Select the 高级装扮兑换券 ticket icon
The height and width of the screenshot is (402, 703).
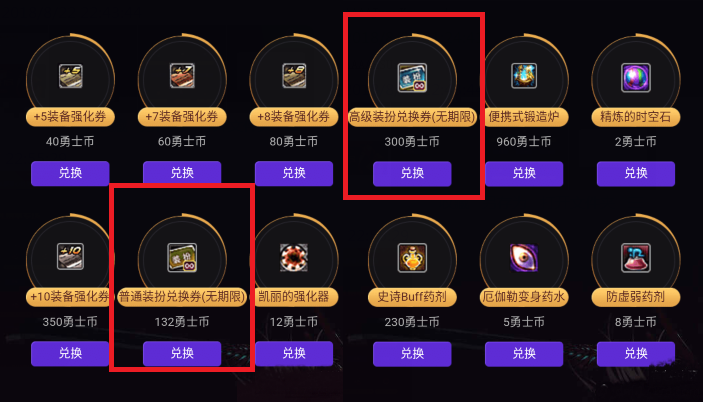click(x=412, y=78)
